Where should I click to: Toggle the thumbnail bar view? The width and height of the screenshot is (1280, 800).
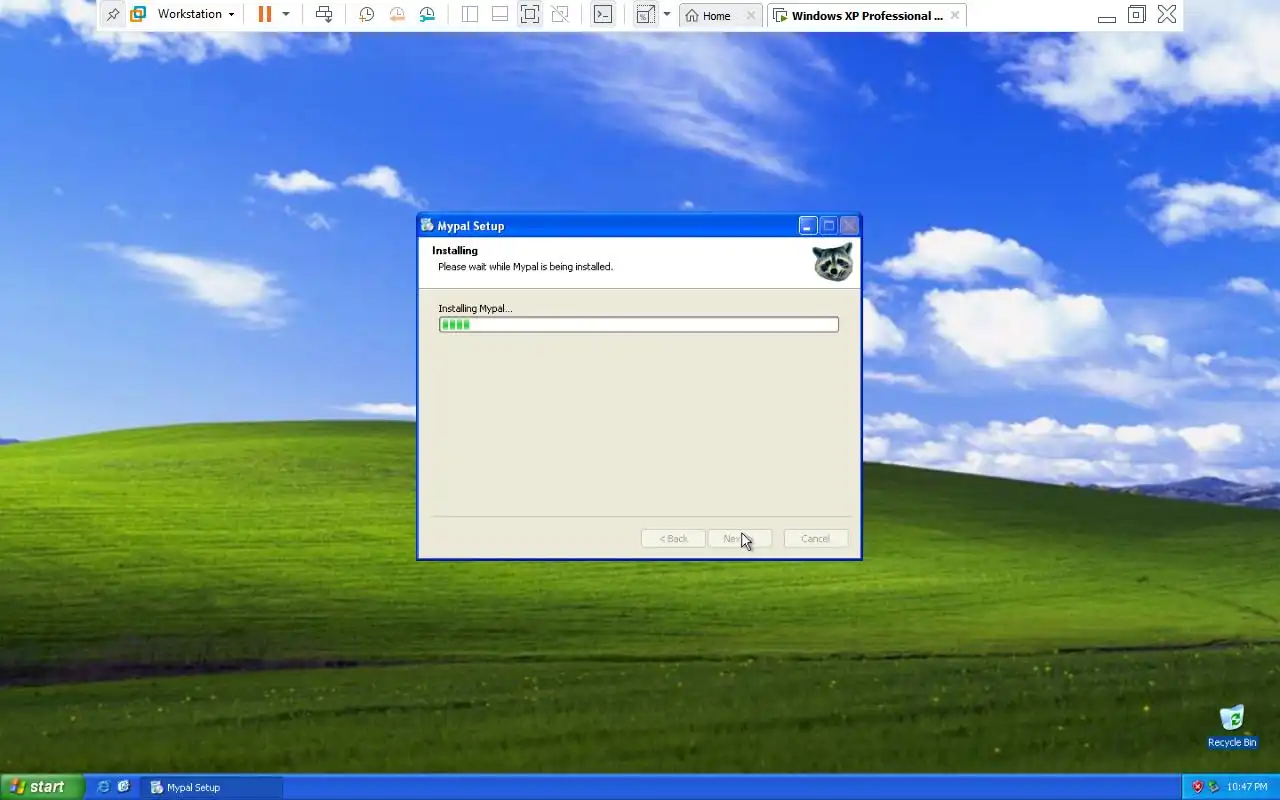point(499,15)
